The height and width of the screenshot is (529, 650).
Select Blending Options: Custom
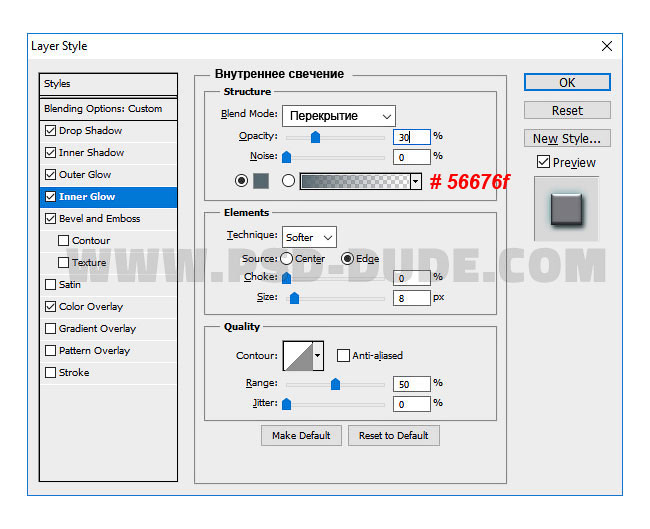click(x=108, y=109)
